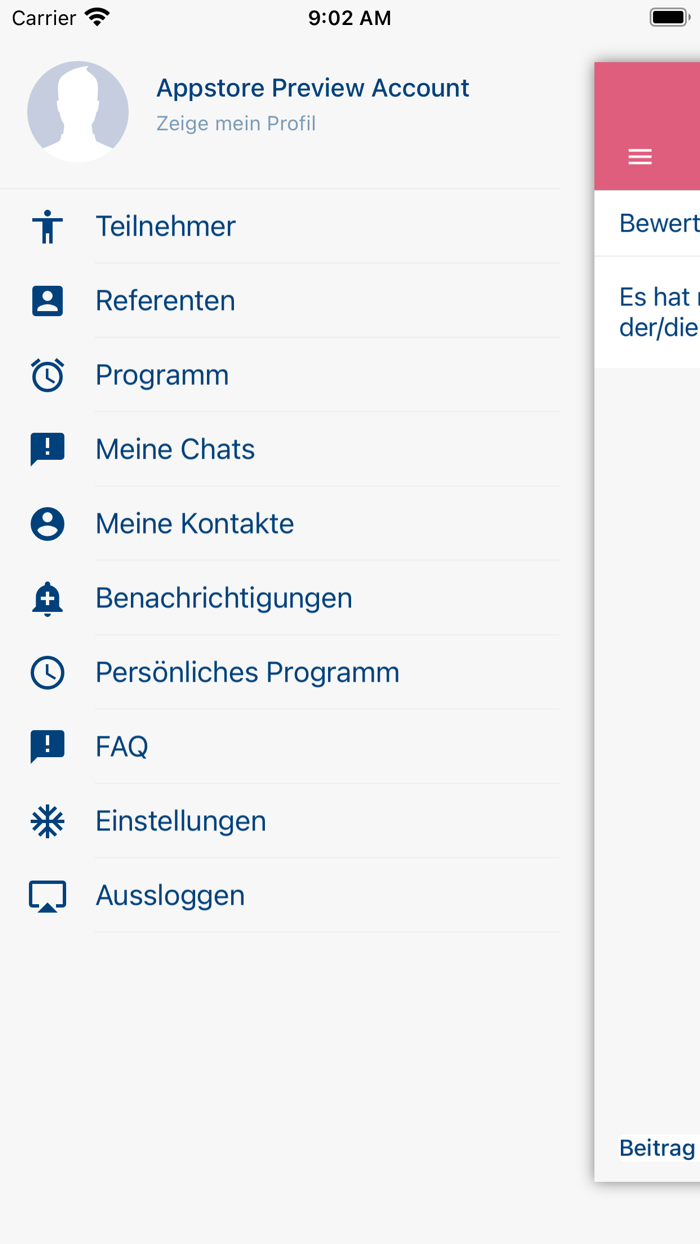Tap the Appstore Preview Account name
Viewport: 700px width, 1244px height.
(x=312, y=88)
